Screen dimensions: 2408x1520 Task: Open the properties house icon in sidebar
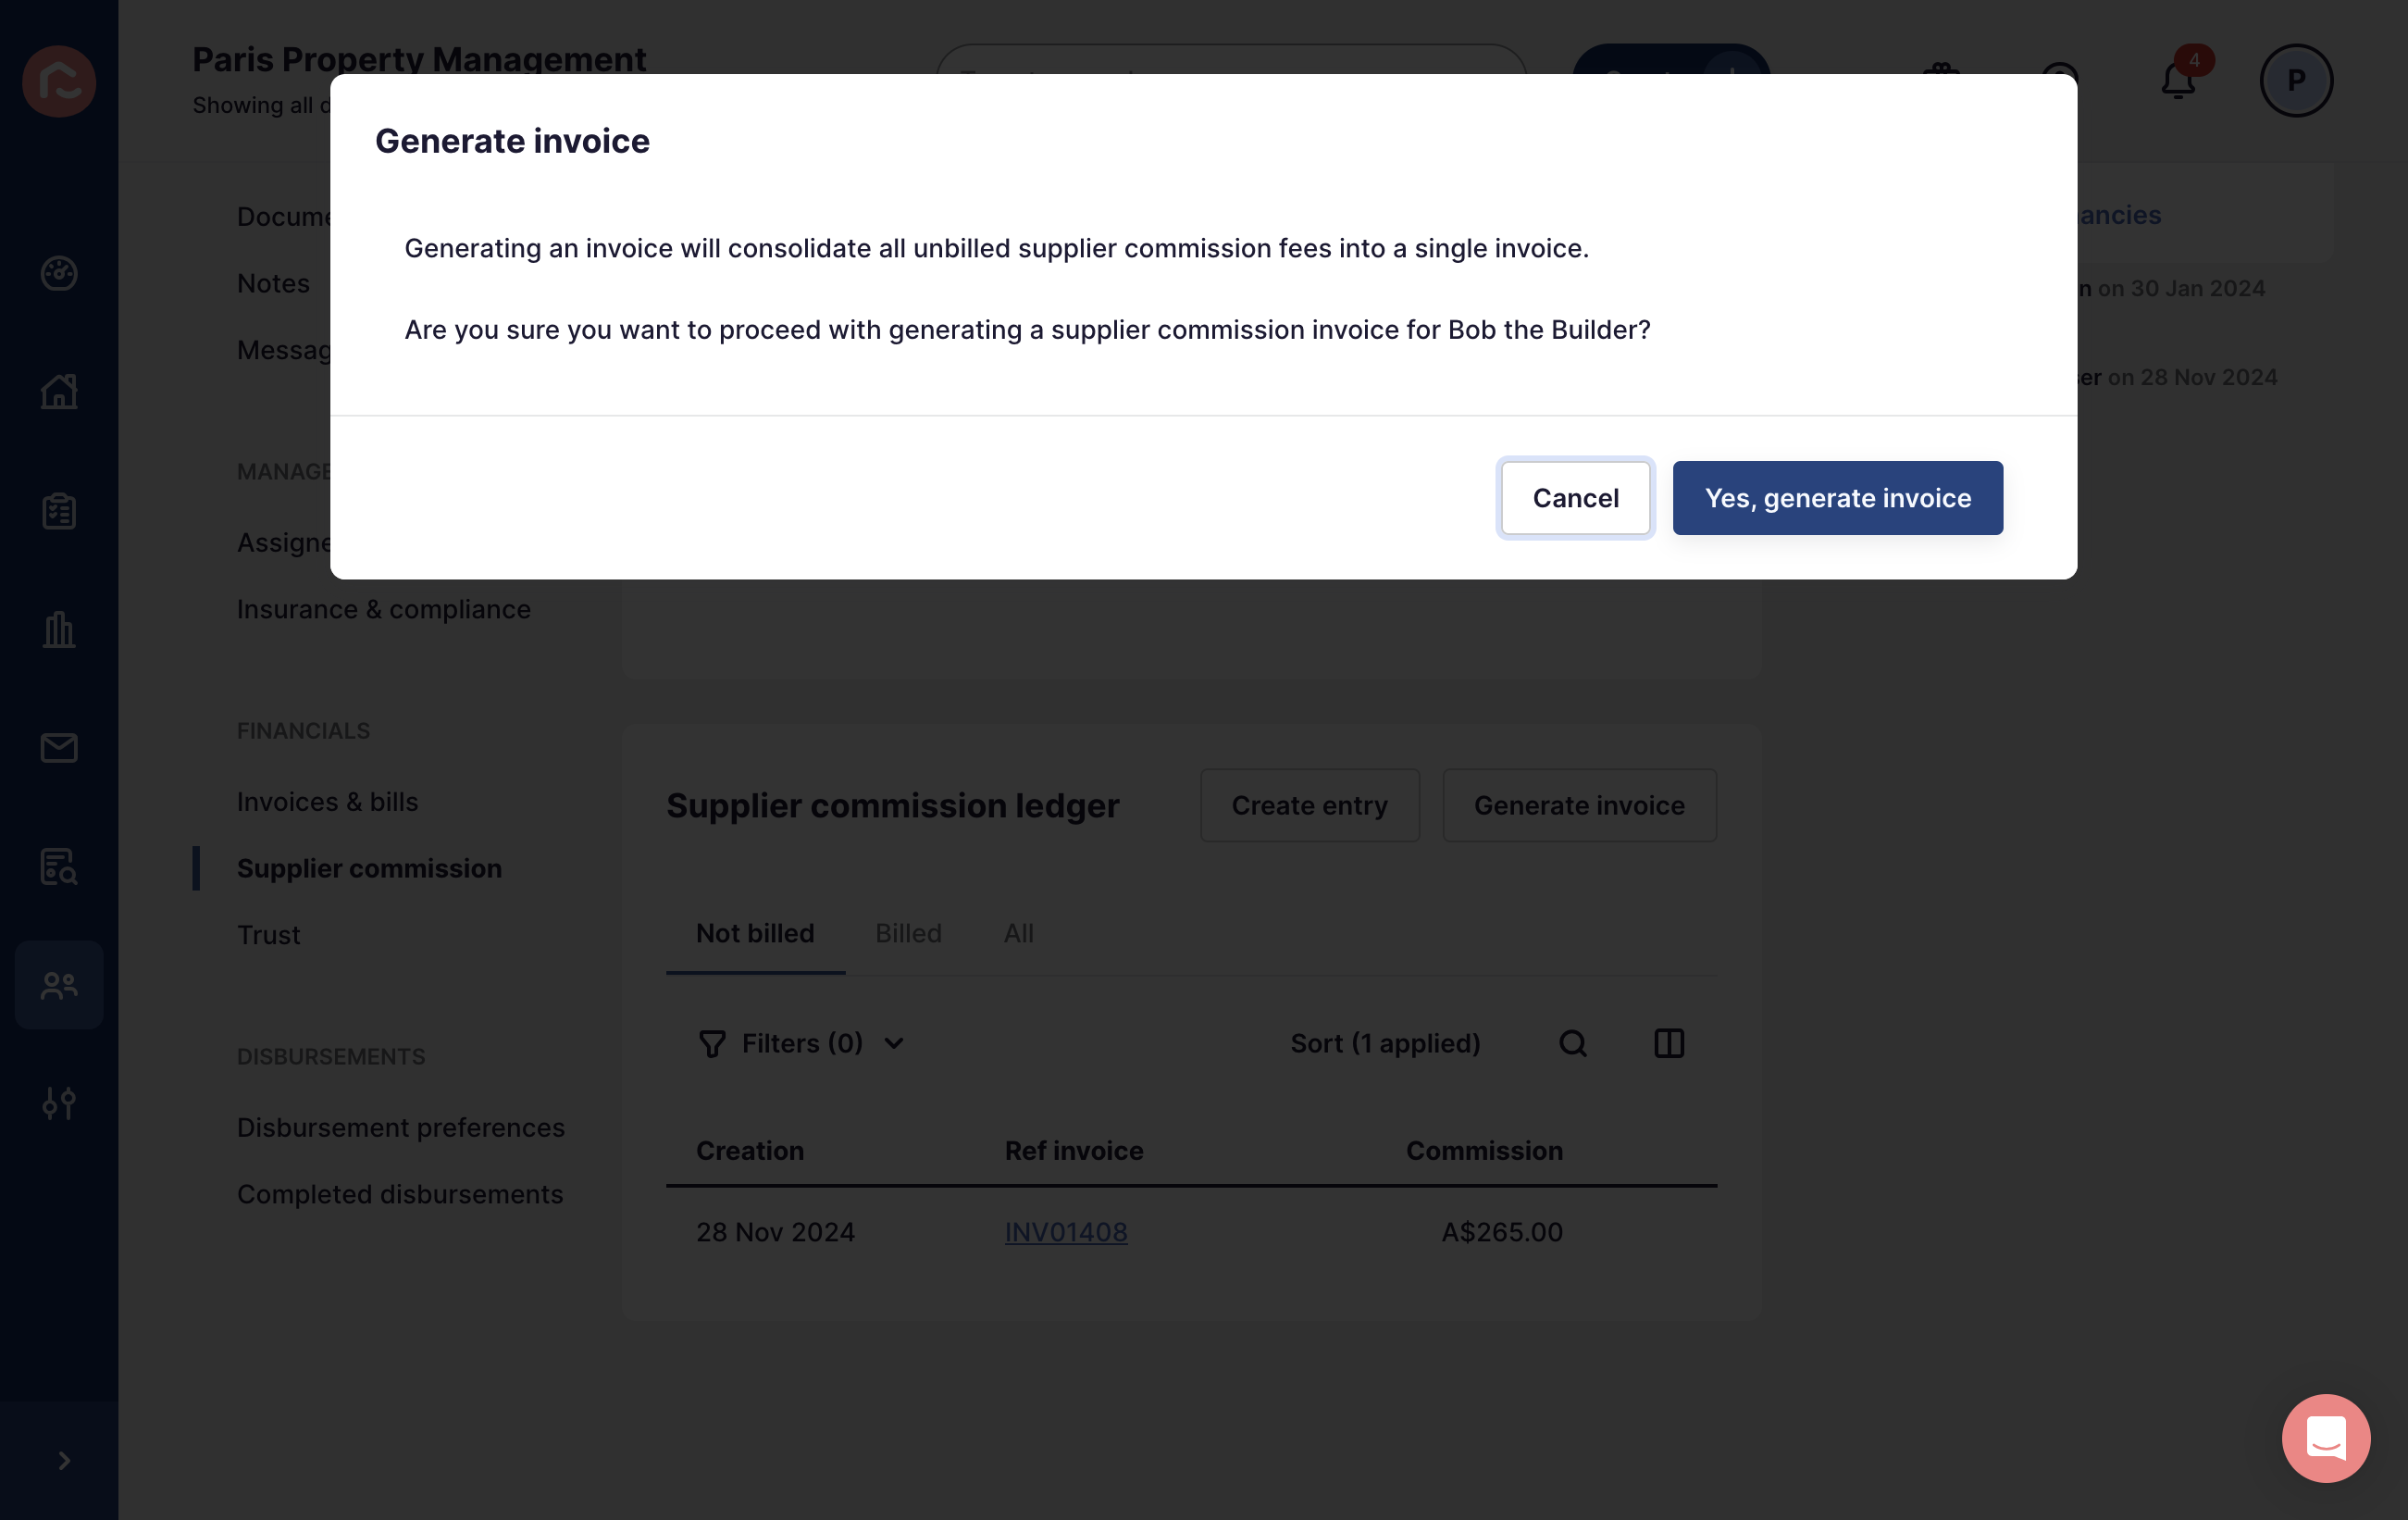(x=59, y=391)
